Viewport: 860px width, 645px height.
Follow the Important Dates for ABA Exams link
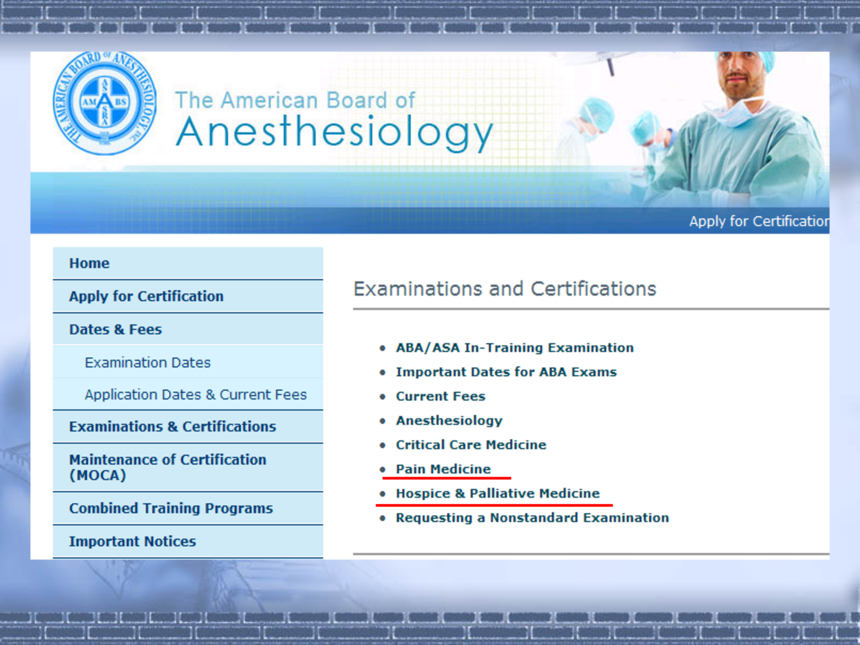click(506, 372)
